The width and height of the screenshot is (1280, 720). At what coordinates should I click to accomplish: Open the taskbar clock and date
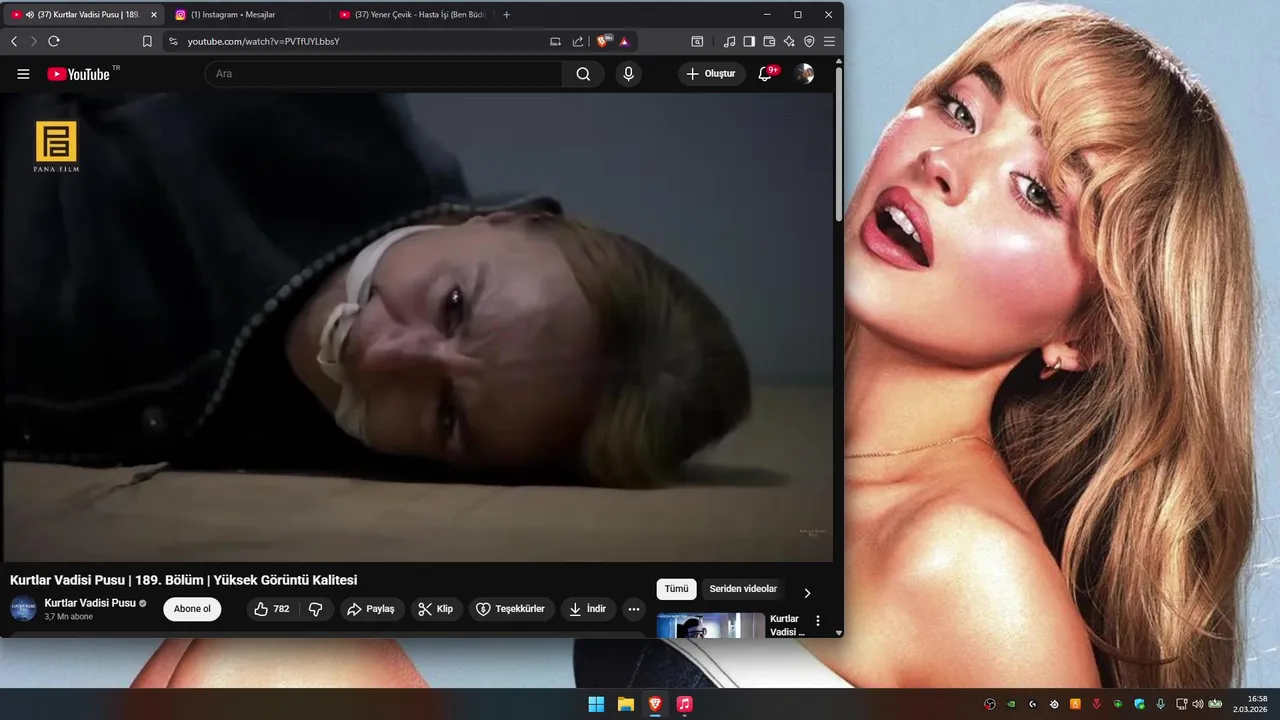tap(1250, 704)
